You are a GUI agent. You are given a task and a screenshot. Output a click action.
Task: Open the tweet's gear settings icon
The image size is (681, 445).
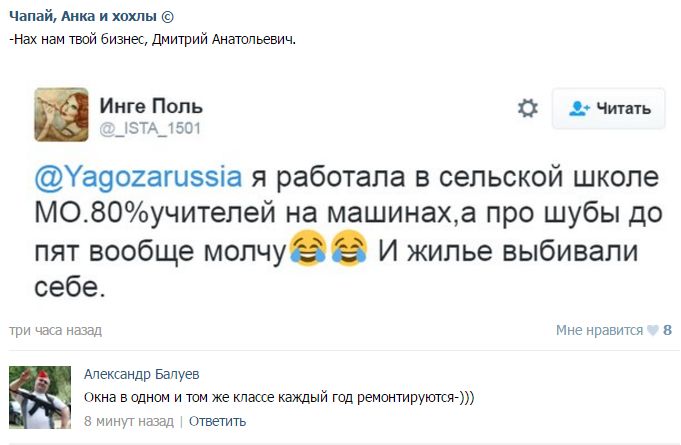[x=528, y=108]
